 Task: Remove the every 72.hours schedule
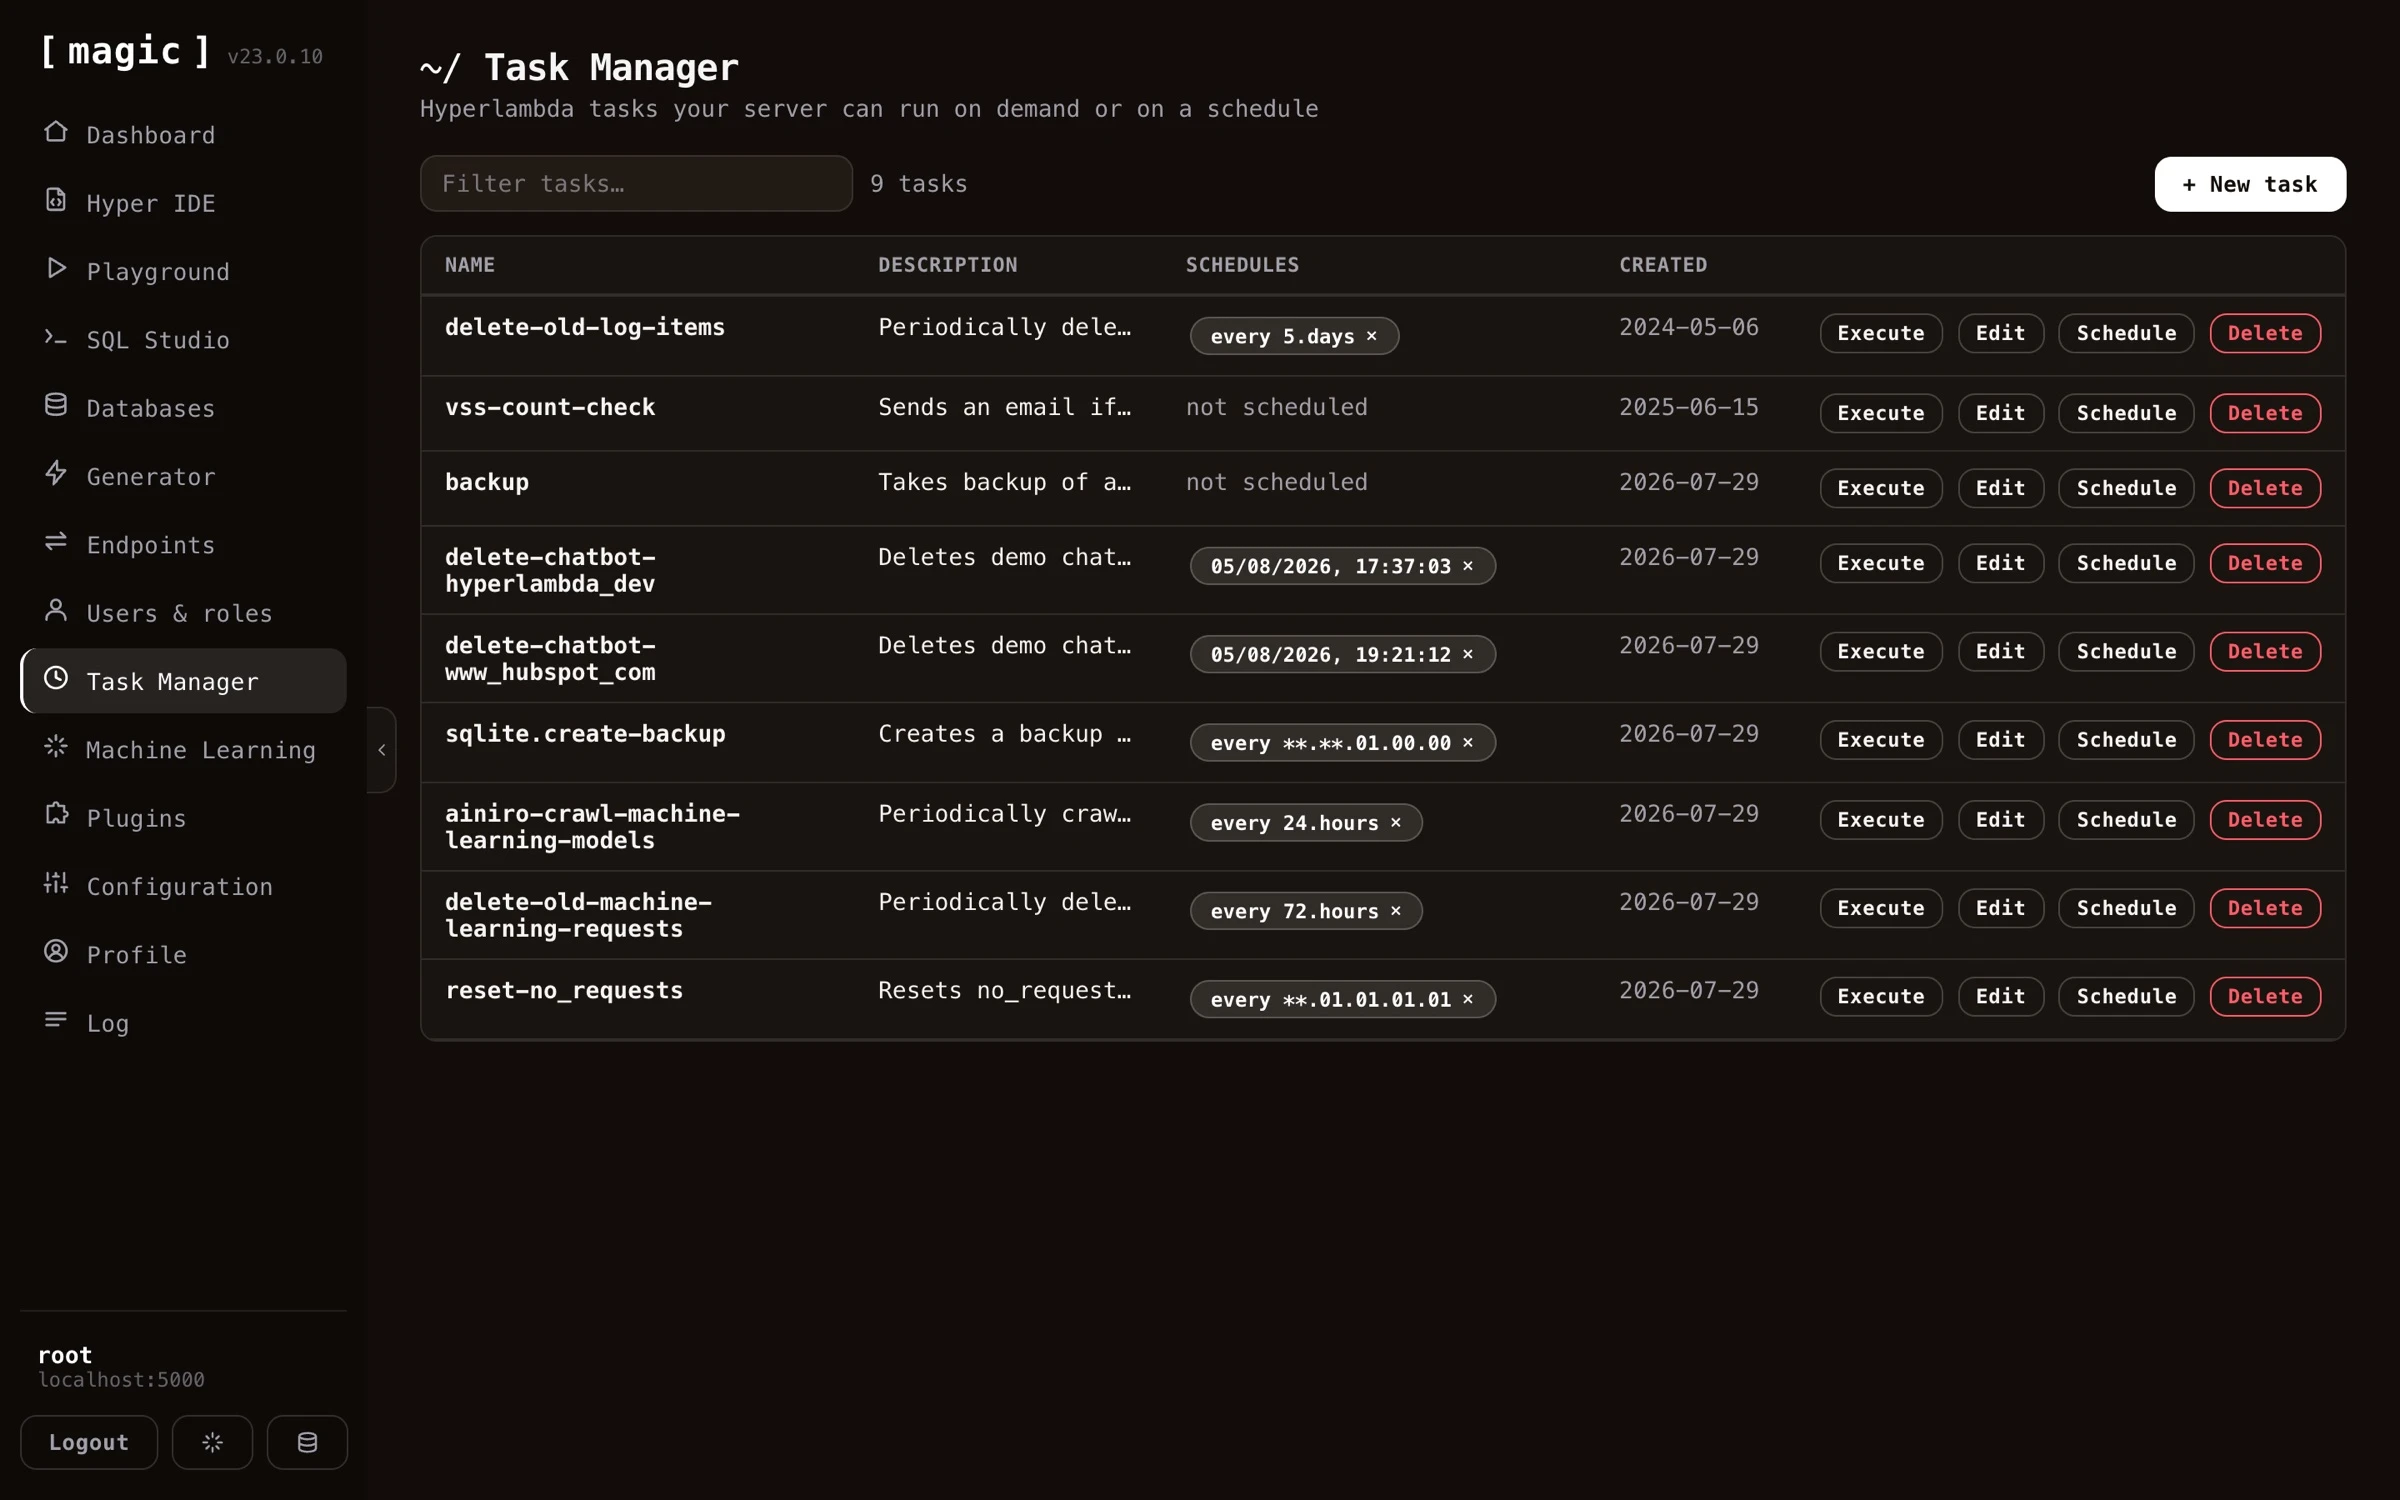(1396, 910)
